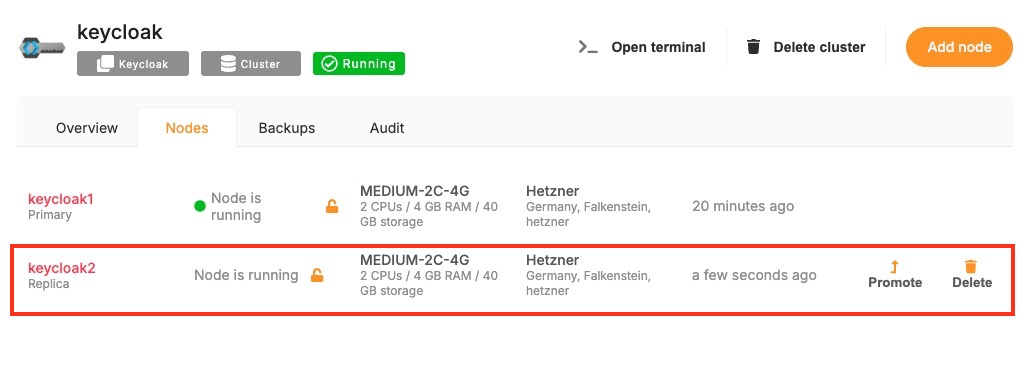The height and width of the screenshot is (369, 1031).
Task: Switch to the Overview tab
Action: (87, 128)
